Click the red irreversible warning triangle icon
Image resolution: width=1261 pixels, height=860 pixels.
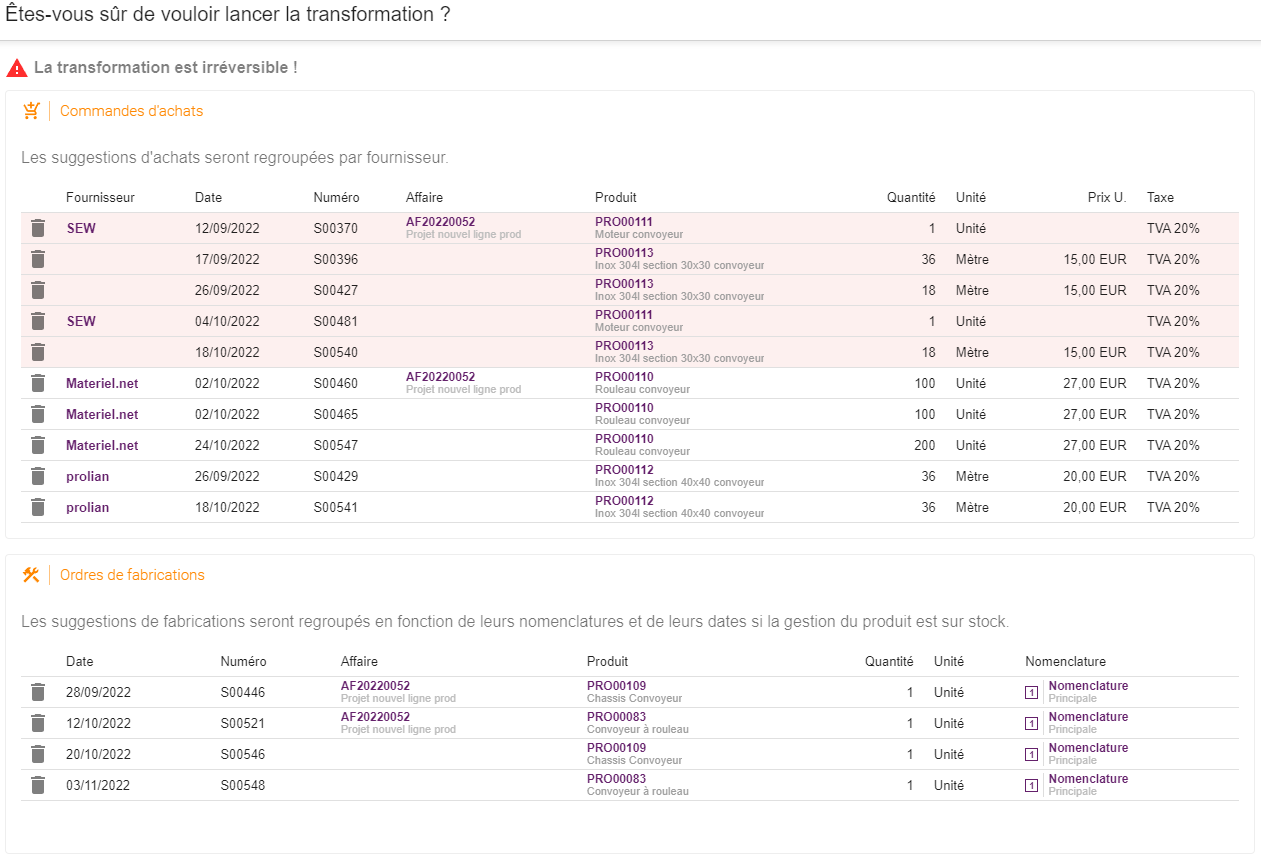point(17,68)
